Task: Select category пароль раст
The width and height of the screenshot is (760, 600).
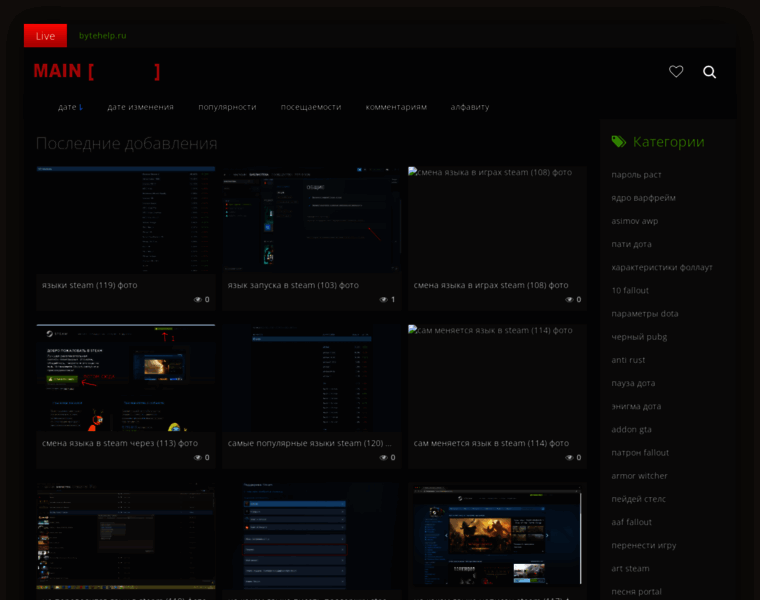Action: point(636,175)
